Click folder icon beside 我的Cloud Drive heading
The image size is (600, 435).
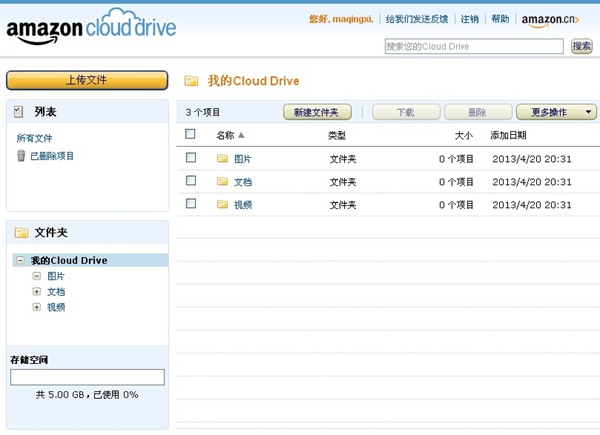pos(191,81)
